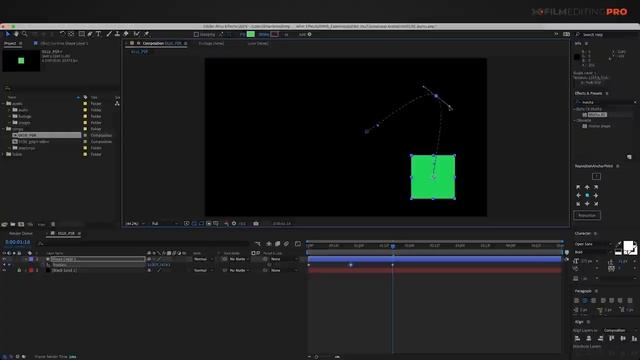Toggle Shape Layer 1 visibility eye
640x360 pixels.
pyautogui.click(x=4, y=259)
